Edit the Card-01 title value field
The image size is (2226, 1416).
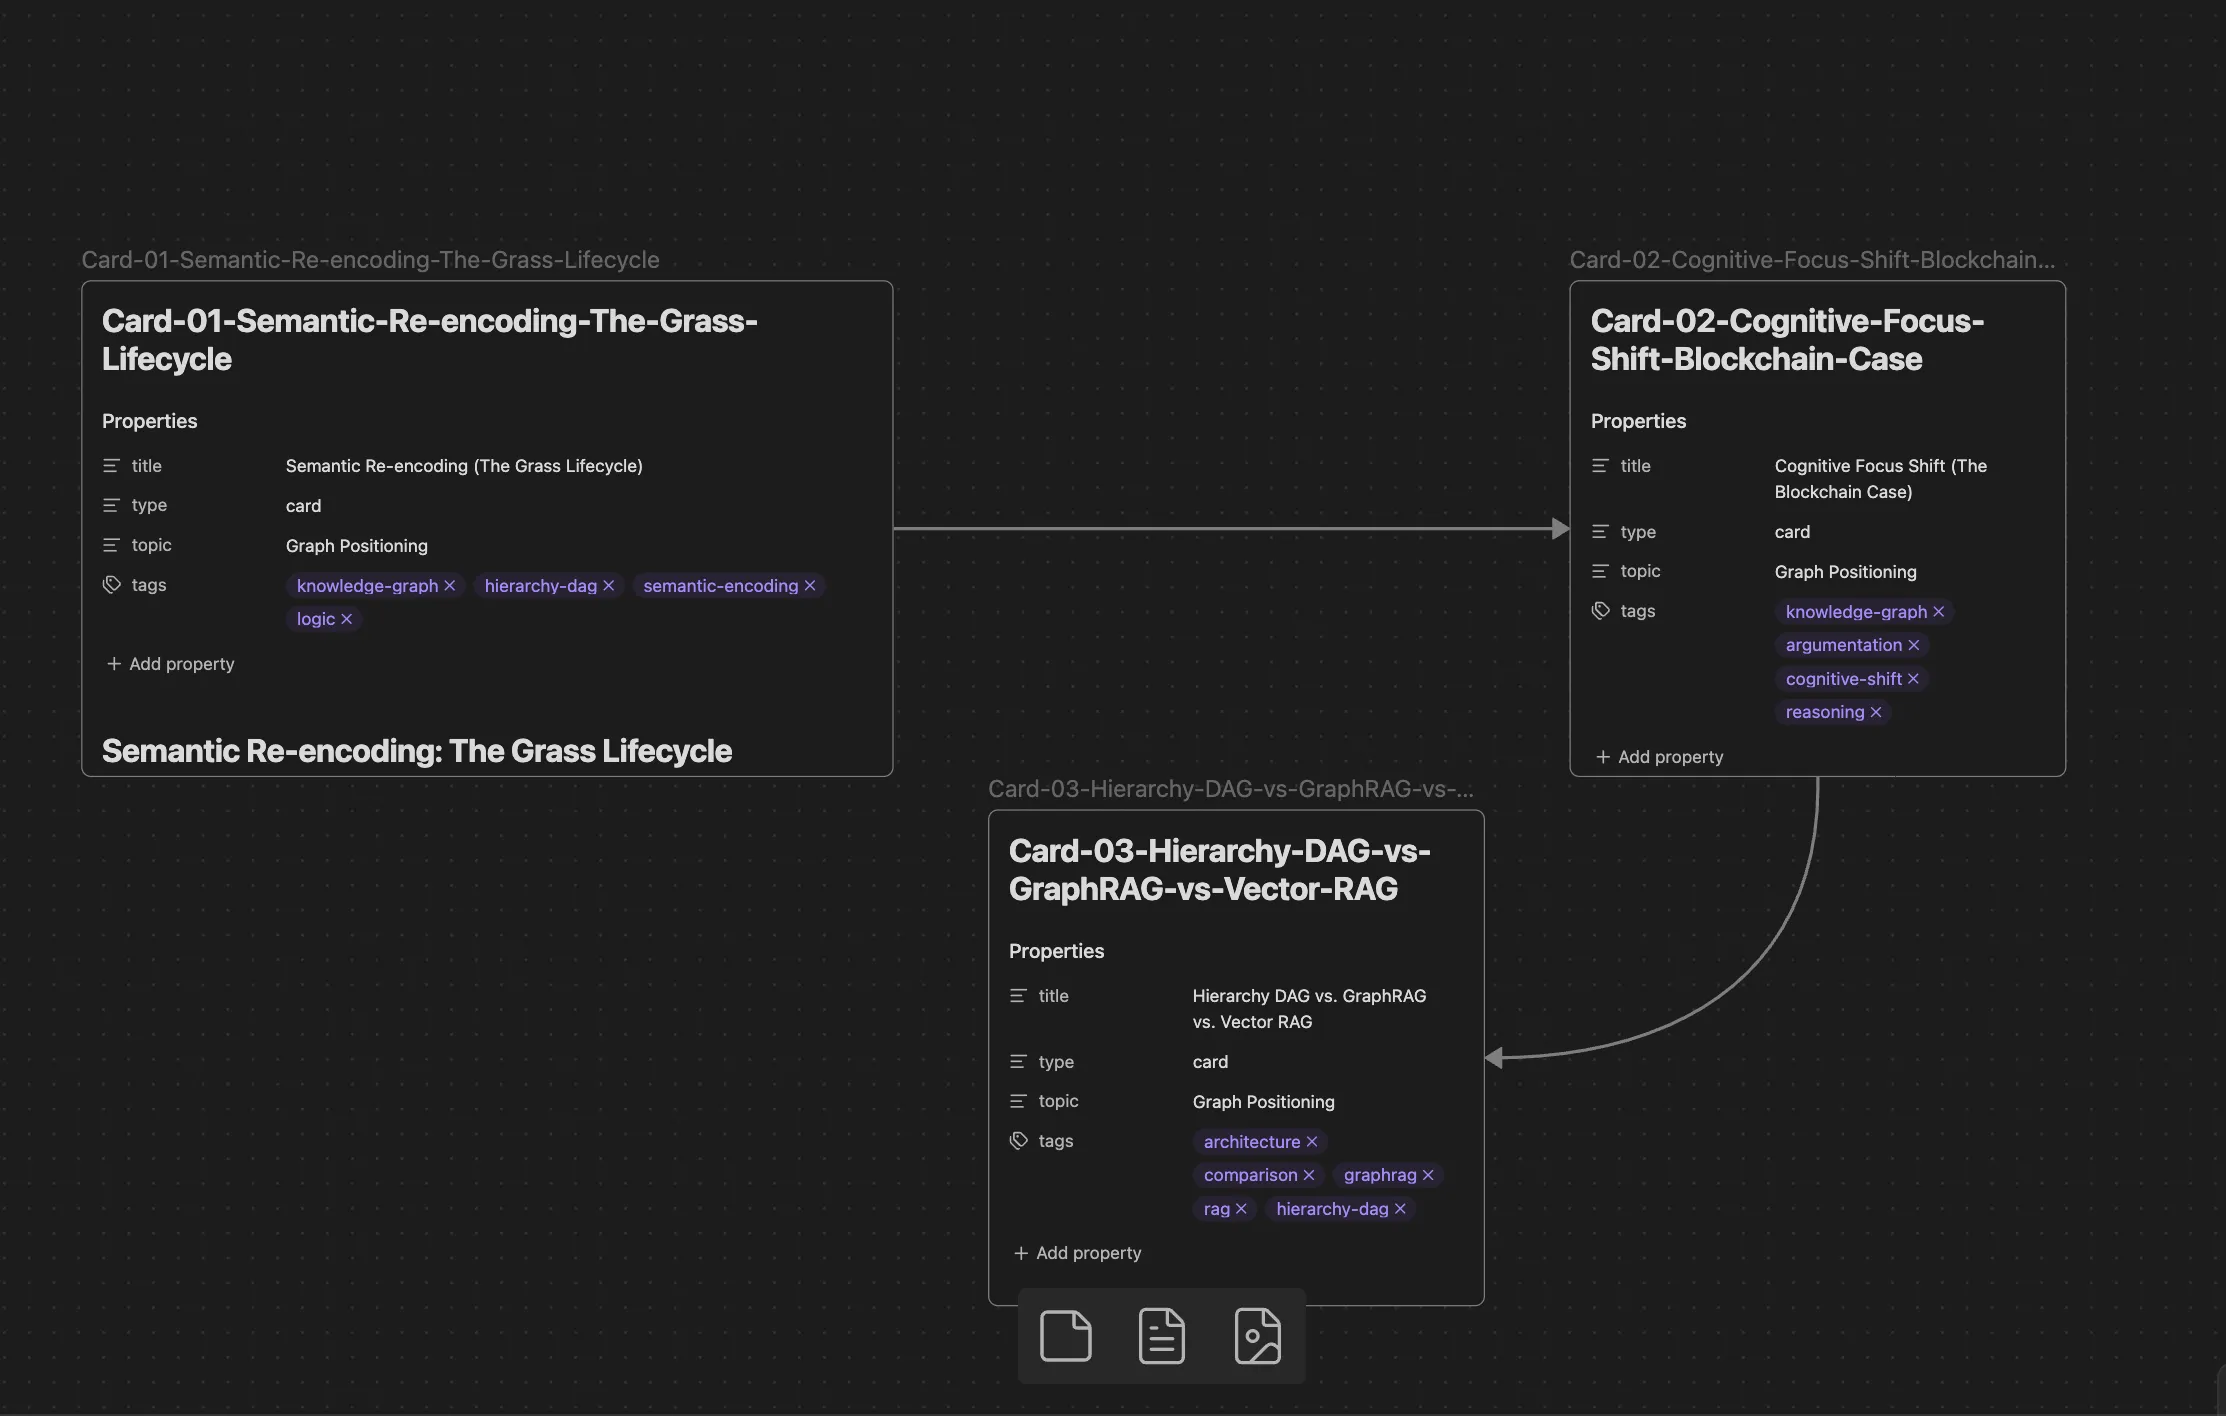click(464, 466)
